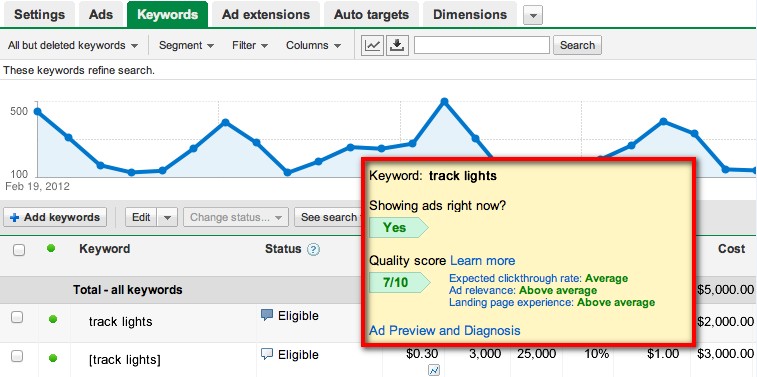
Task: Select all keywords header checkbox
Action: pos(18,250)
